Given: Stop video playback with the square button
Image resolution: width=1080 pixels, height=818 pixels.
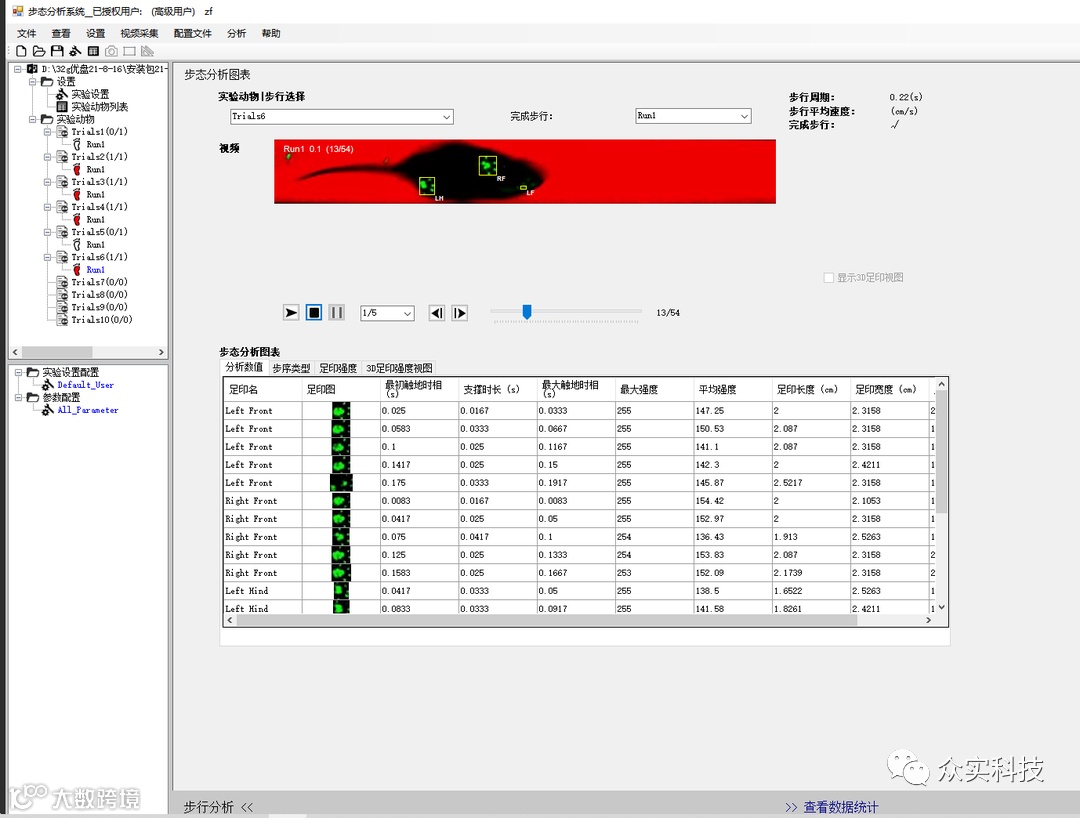Looking at the screenshot, I should click(313, 313).
